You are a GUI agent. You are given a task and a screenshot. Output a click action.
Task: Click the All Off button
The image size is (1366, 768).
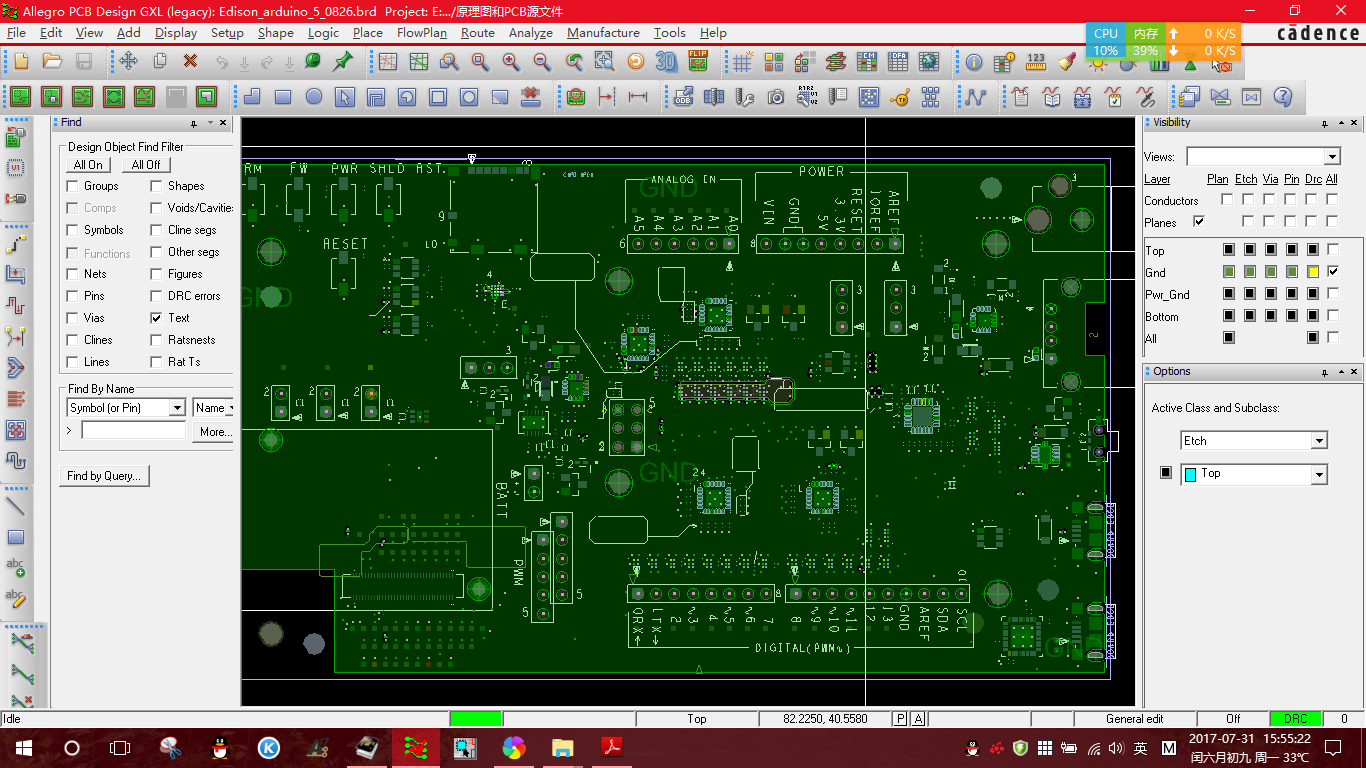tap(146, 165)
